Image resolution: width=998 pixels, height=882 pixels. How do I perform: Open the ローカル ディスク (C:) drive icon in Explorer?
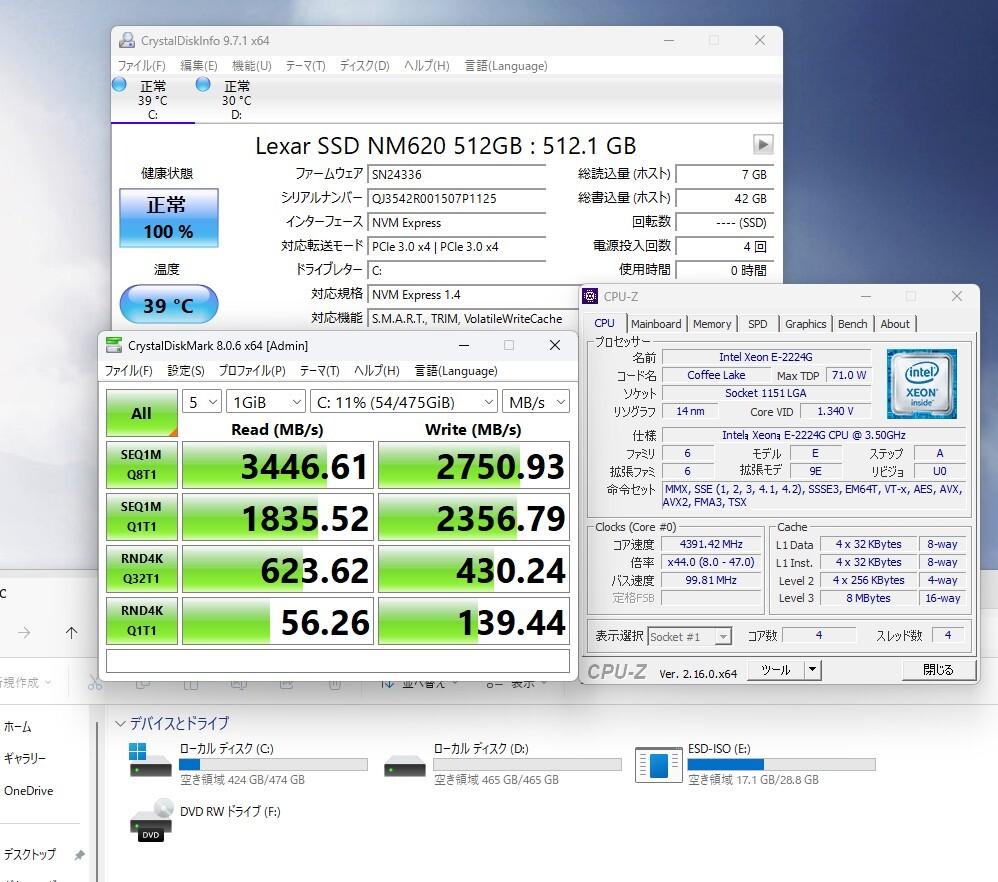[x=150, y=761]
